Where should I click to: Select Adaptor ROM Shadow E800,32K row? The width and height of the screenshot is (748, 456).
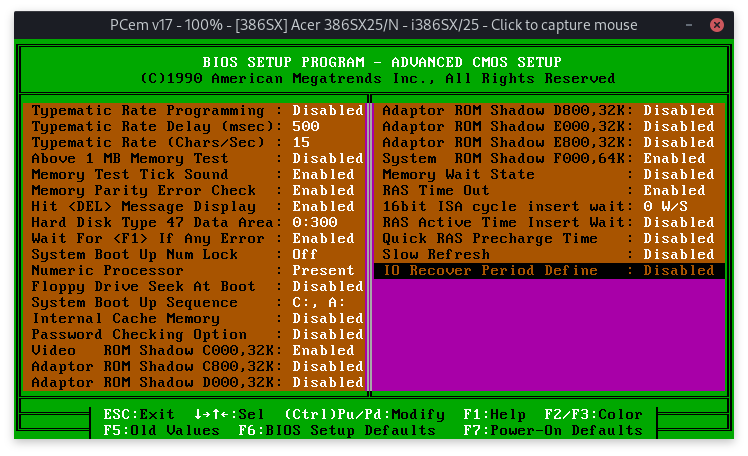549,143
